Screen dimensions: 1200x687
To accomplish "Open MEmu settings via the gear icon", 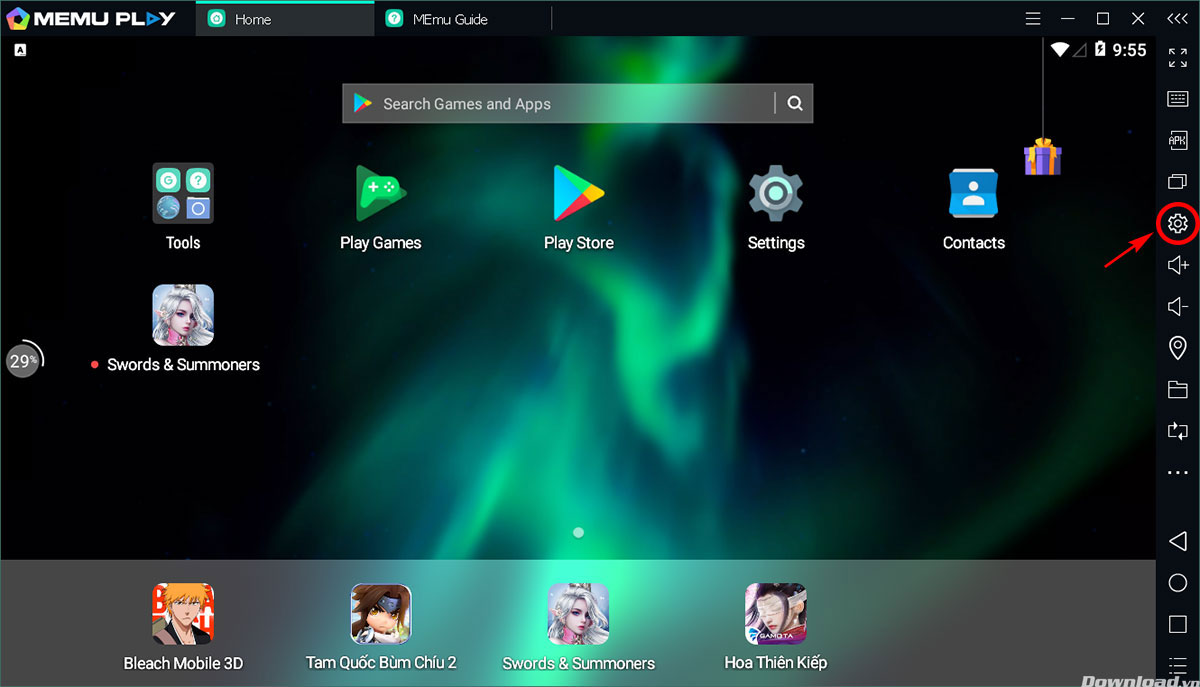I will click(1176, 223).
